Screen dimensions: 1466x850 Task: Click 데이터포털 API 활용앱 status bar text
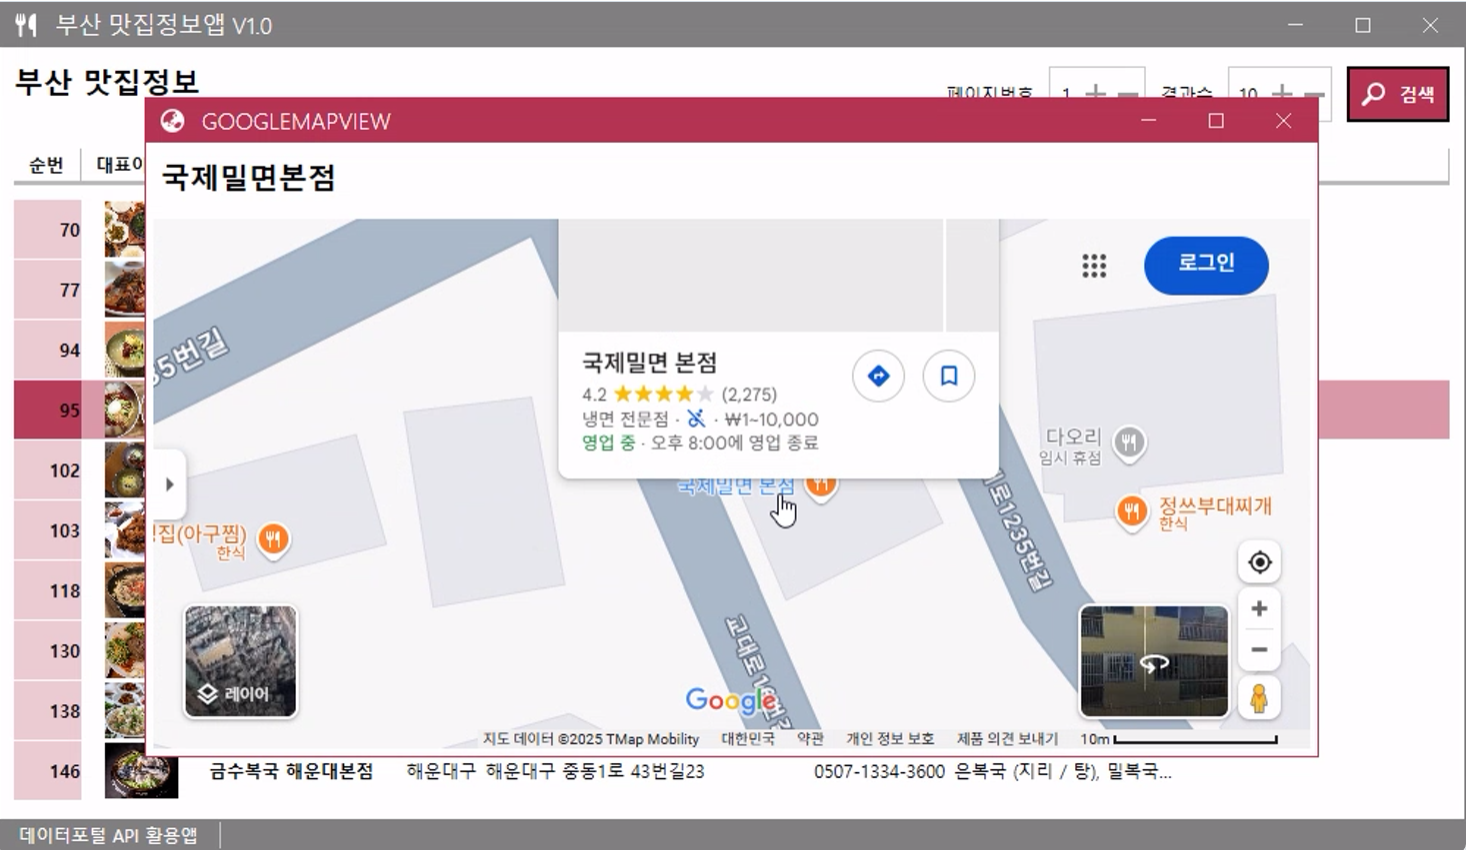pyautogui.click(x=108, y=835)
